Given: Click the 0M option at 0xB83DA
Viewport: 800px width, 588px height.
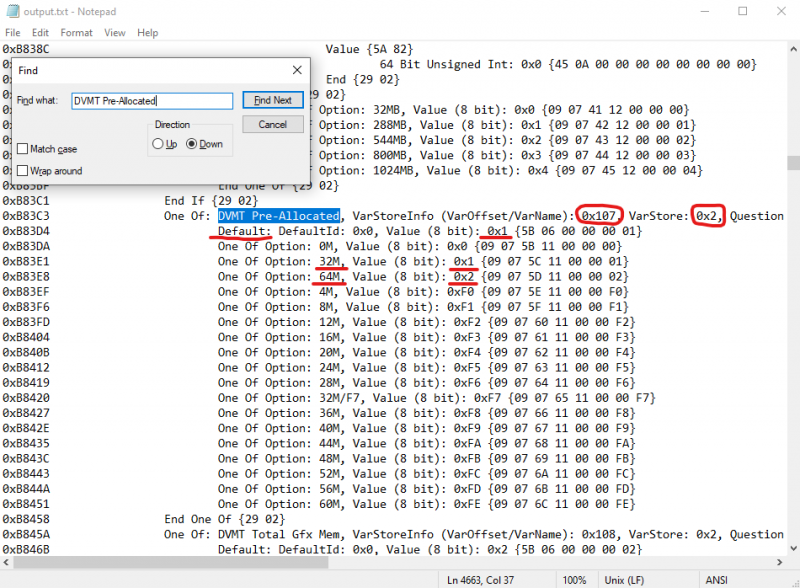Looking at the screenshot, I should point(326,246).
